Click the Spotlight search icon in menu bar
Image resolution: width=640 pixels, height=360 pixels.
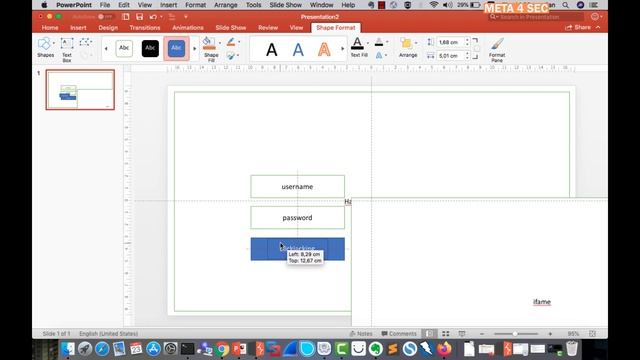click(x=565, y=5)
